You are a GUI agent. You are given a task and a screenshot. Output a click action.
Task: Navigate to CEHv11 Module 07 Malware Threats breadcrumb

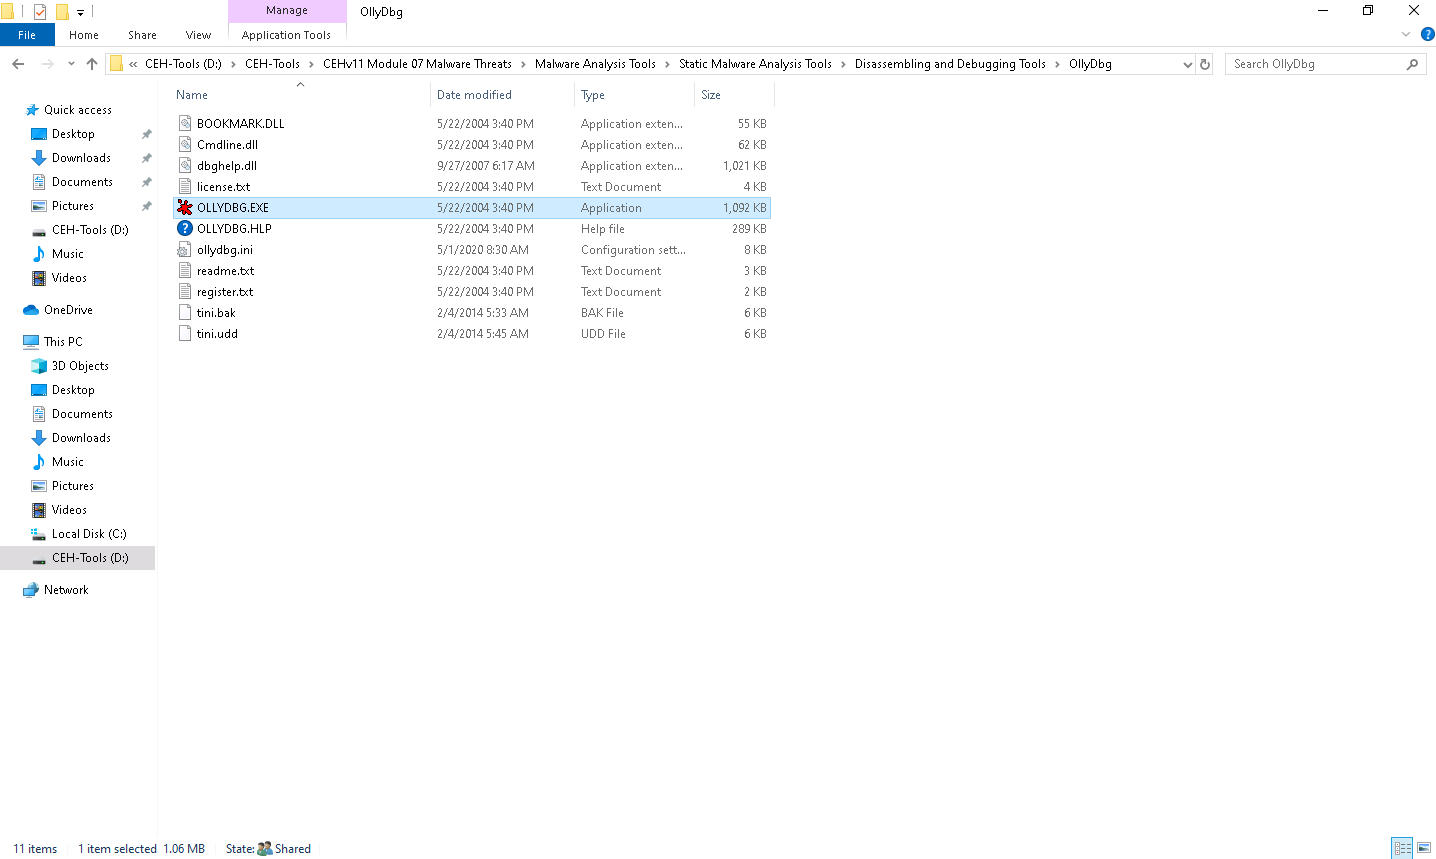tap(417, 64)
